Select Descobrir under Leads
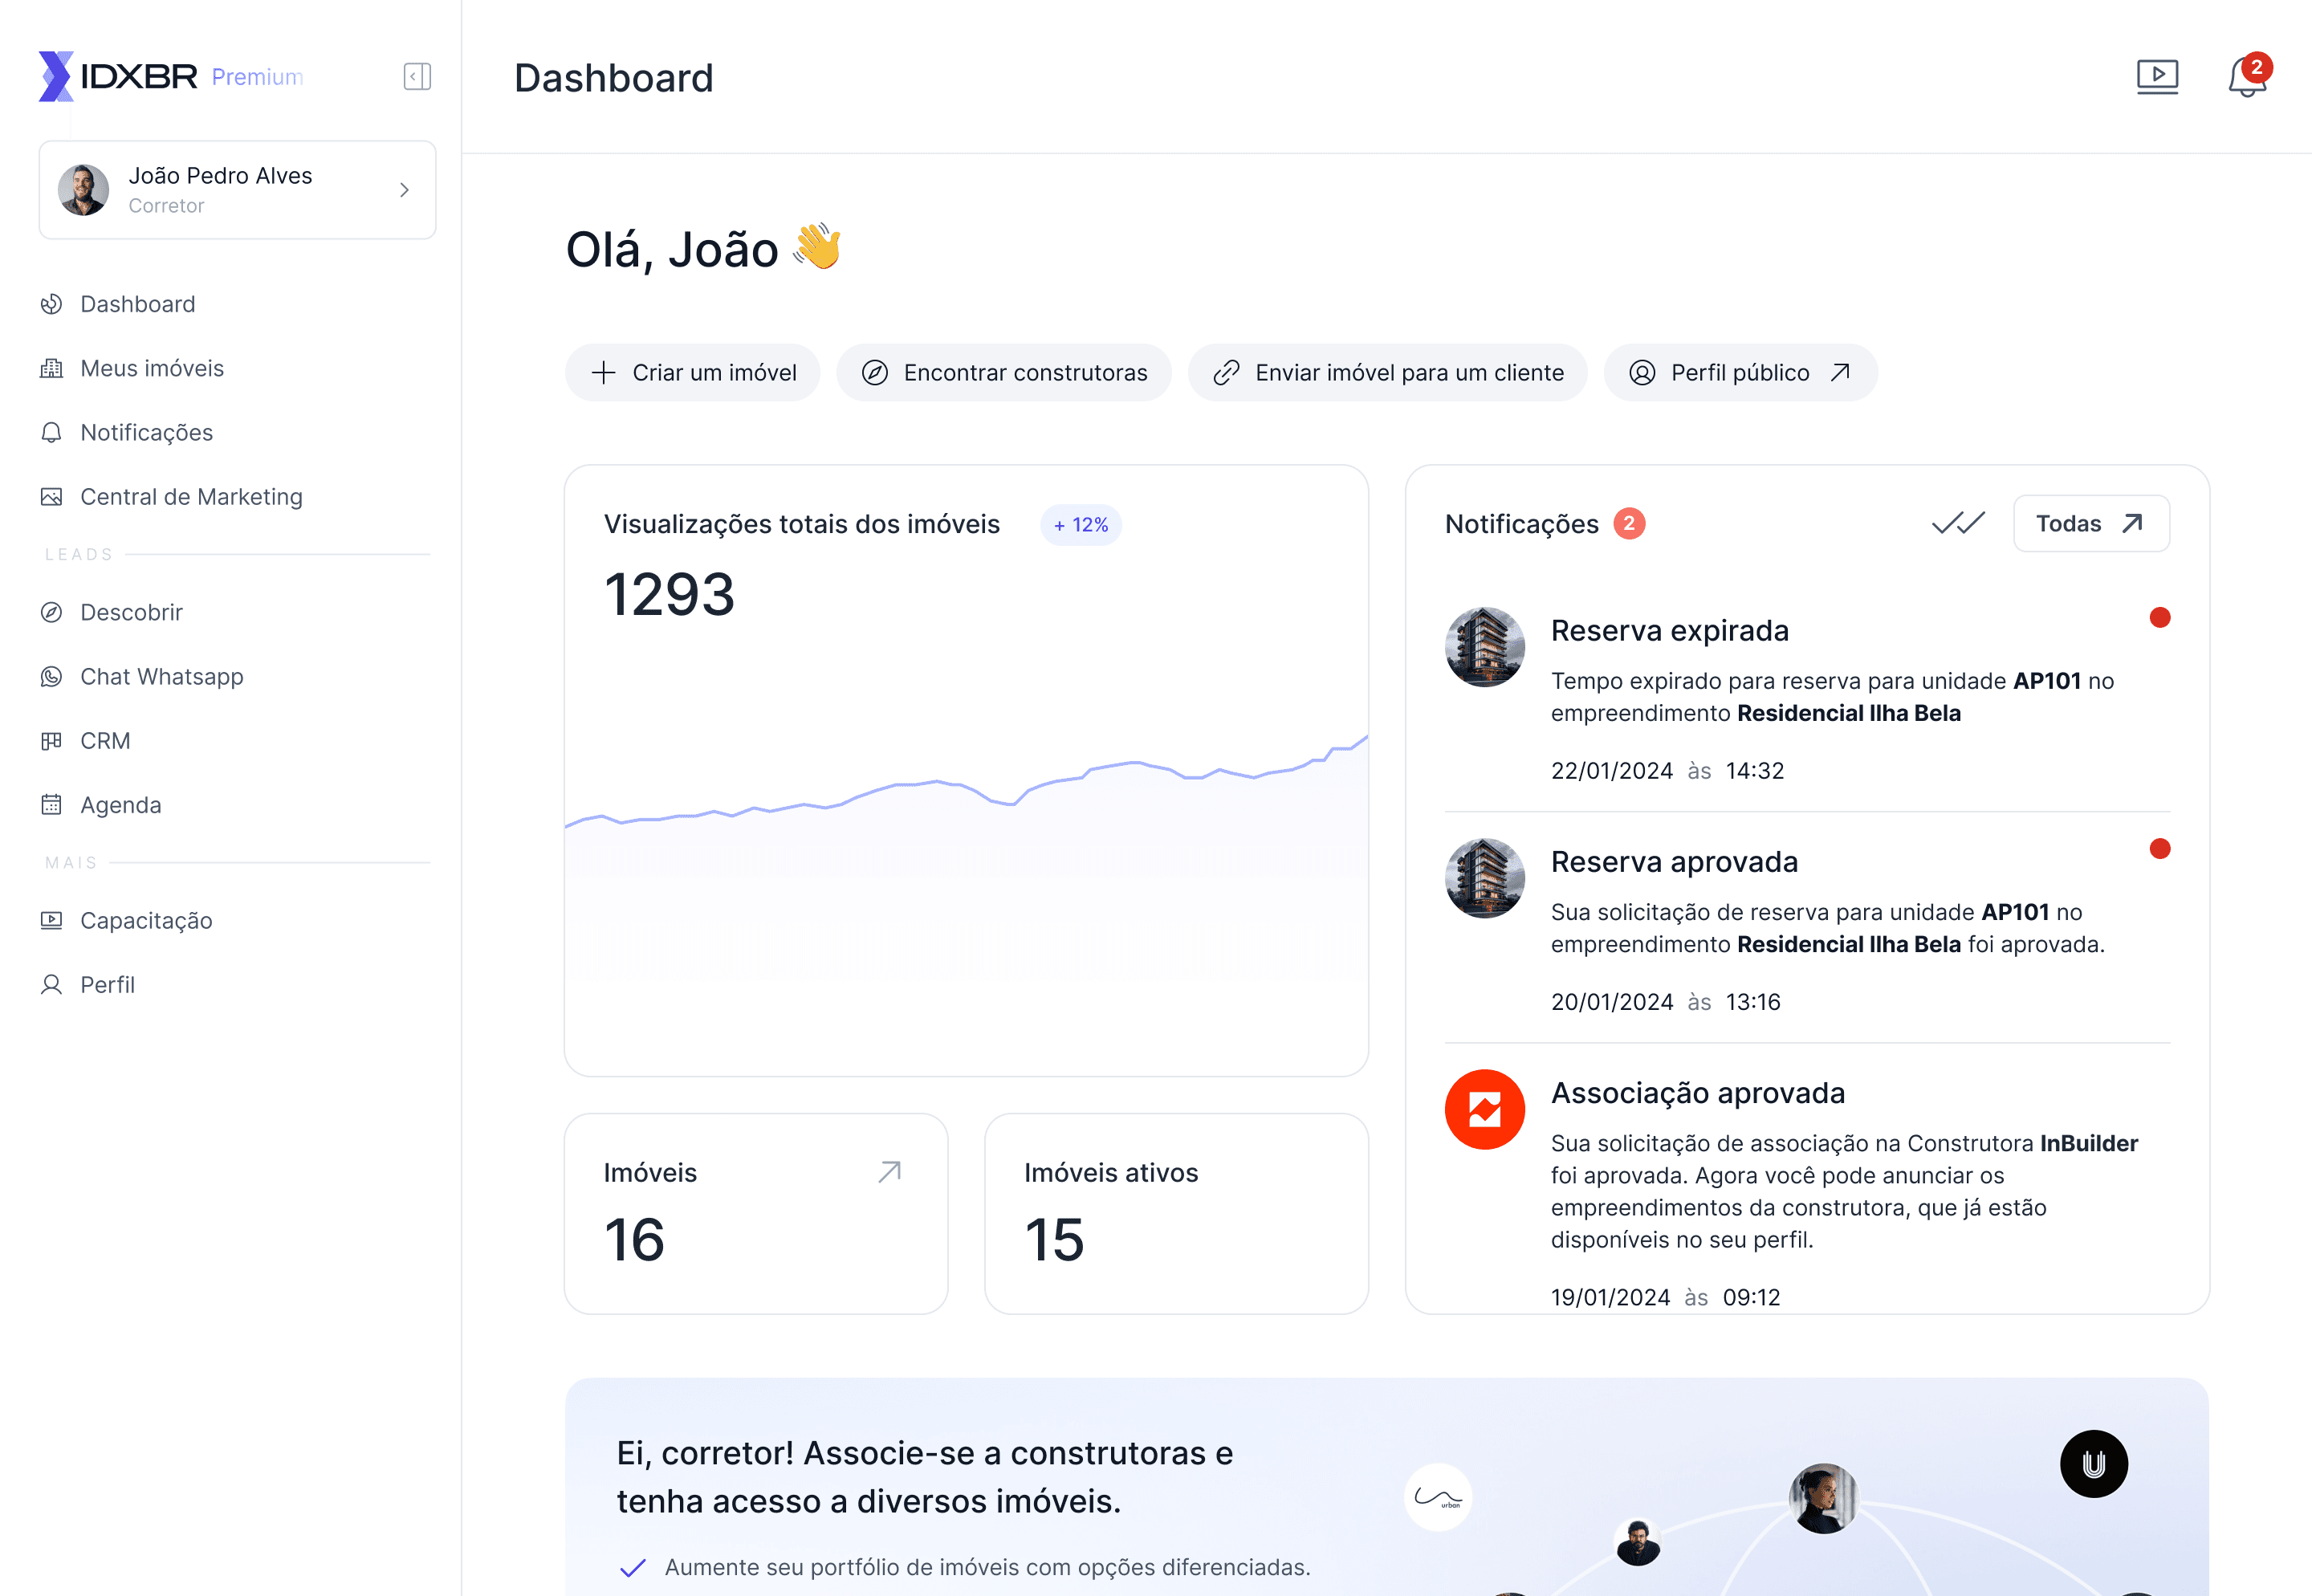The width and height of the screenshot is (2312, 1596). 52,612
